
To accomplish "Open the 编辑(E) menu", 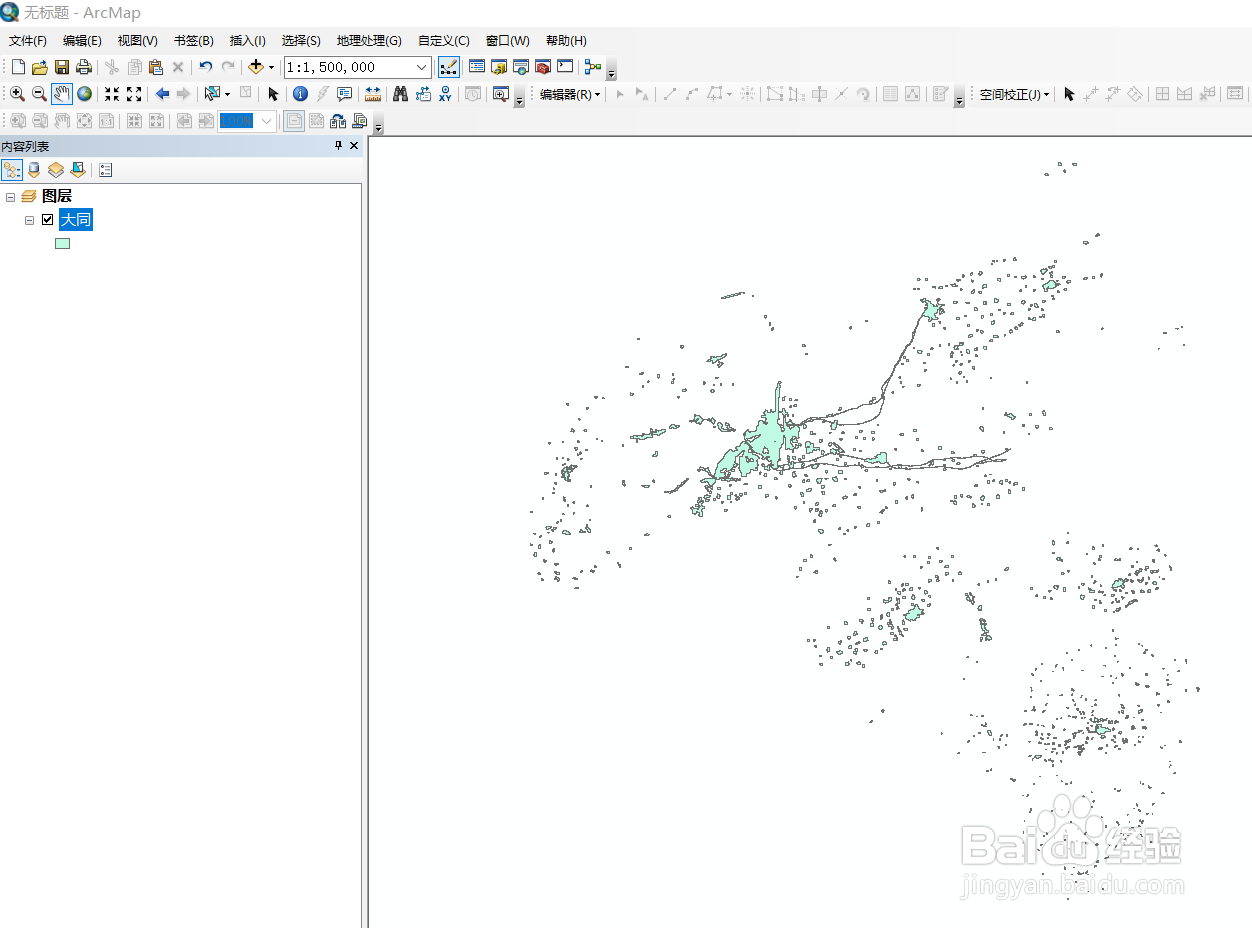I will point(82,41).
